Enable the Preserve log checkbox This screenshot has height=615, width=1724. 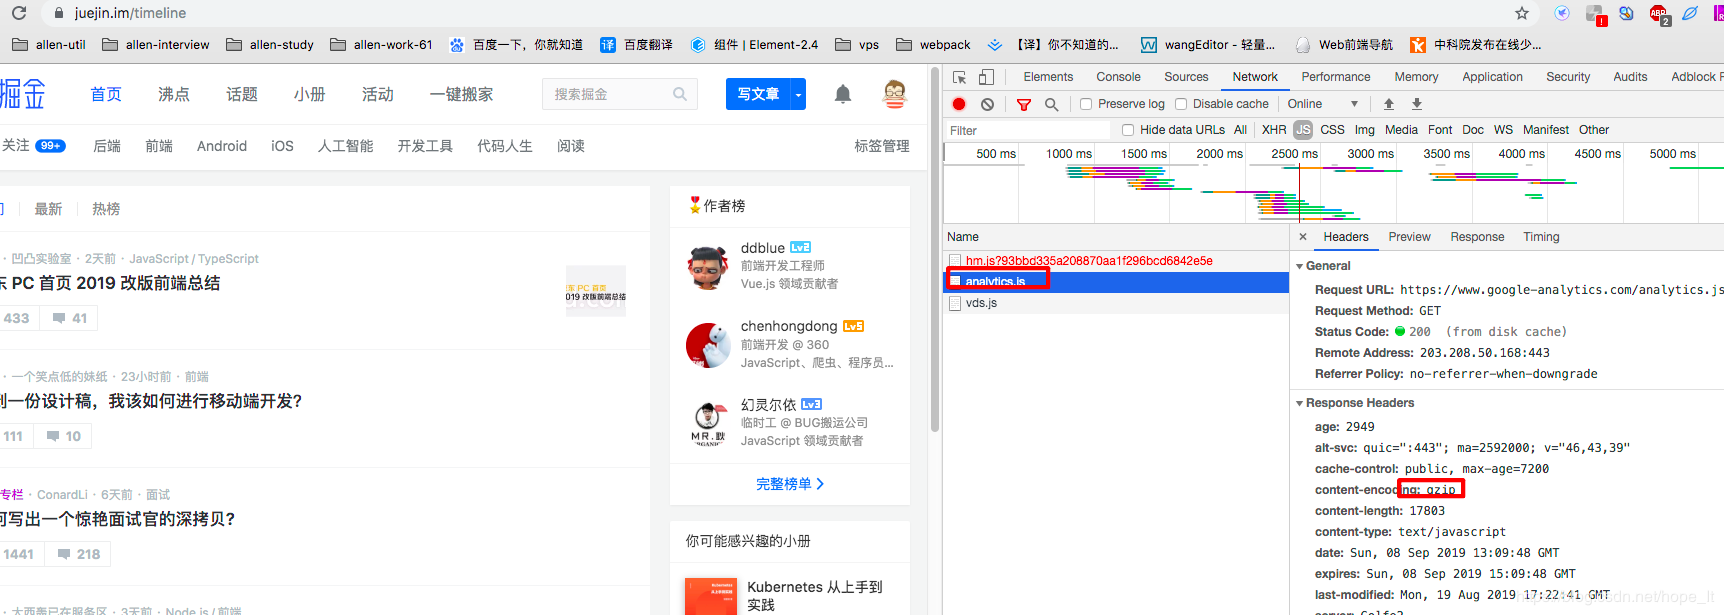click(1086, 104)
